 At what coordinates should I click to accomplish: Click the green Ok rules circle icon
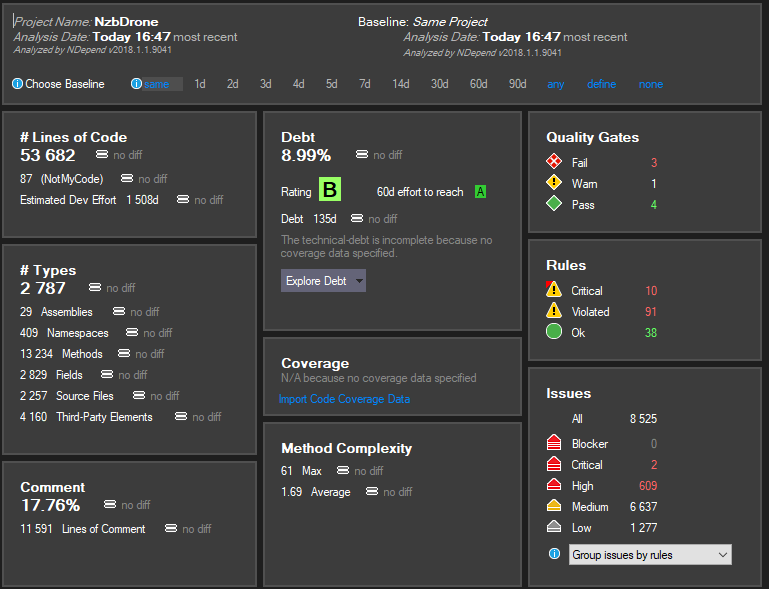pyautogui.click(x=554, y=332)
